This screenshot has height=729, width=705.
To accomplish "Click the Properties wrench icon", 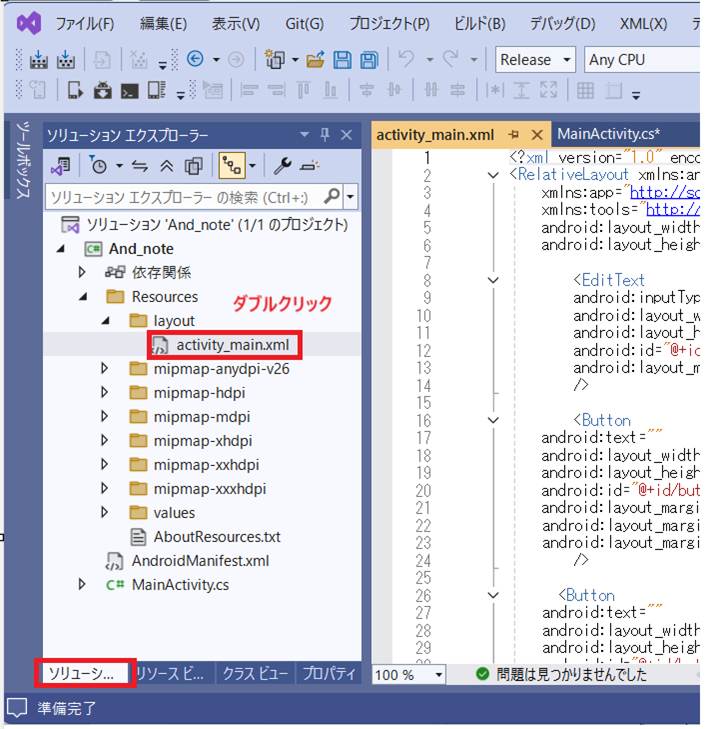I will pos(282,165).
